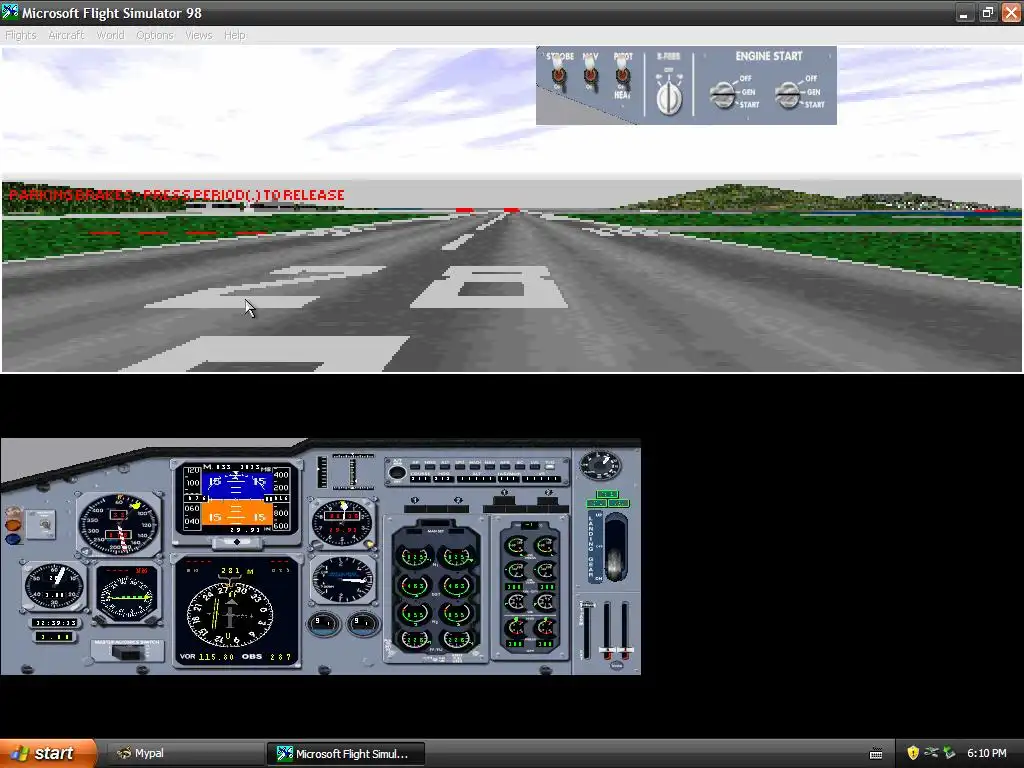Click the blue indicator light
This screenshot has width=1024, height=768.
point(12,539)
